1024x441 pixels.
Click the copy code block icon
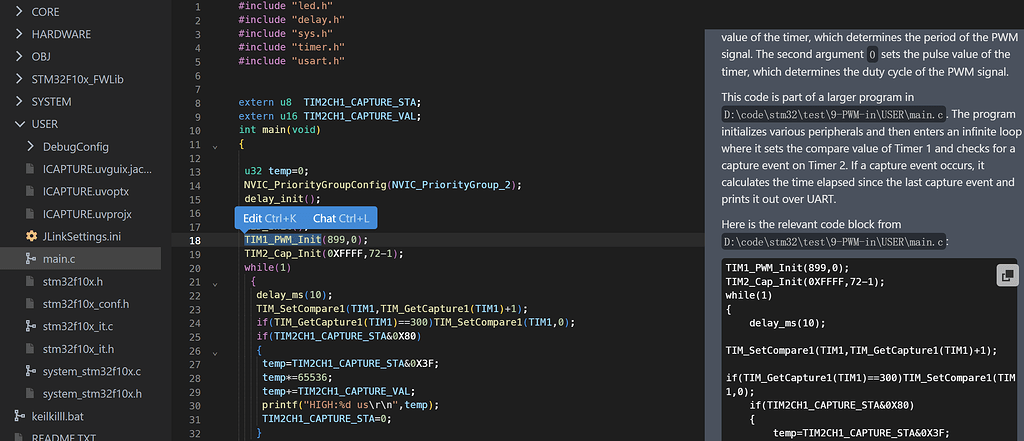(x=1007, y=276)
